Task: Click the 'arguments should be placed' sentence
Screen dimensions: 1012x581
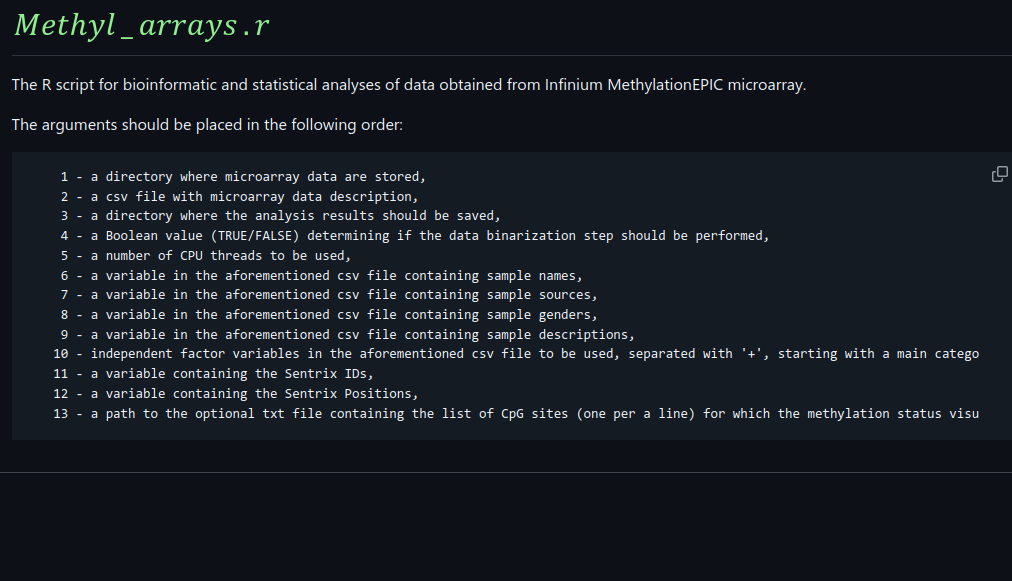Action: (207, 126)
